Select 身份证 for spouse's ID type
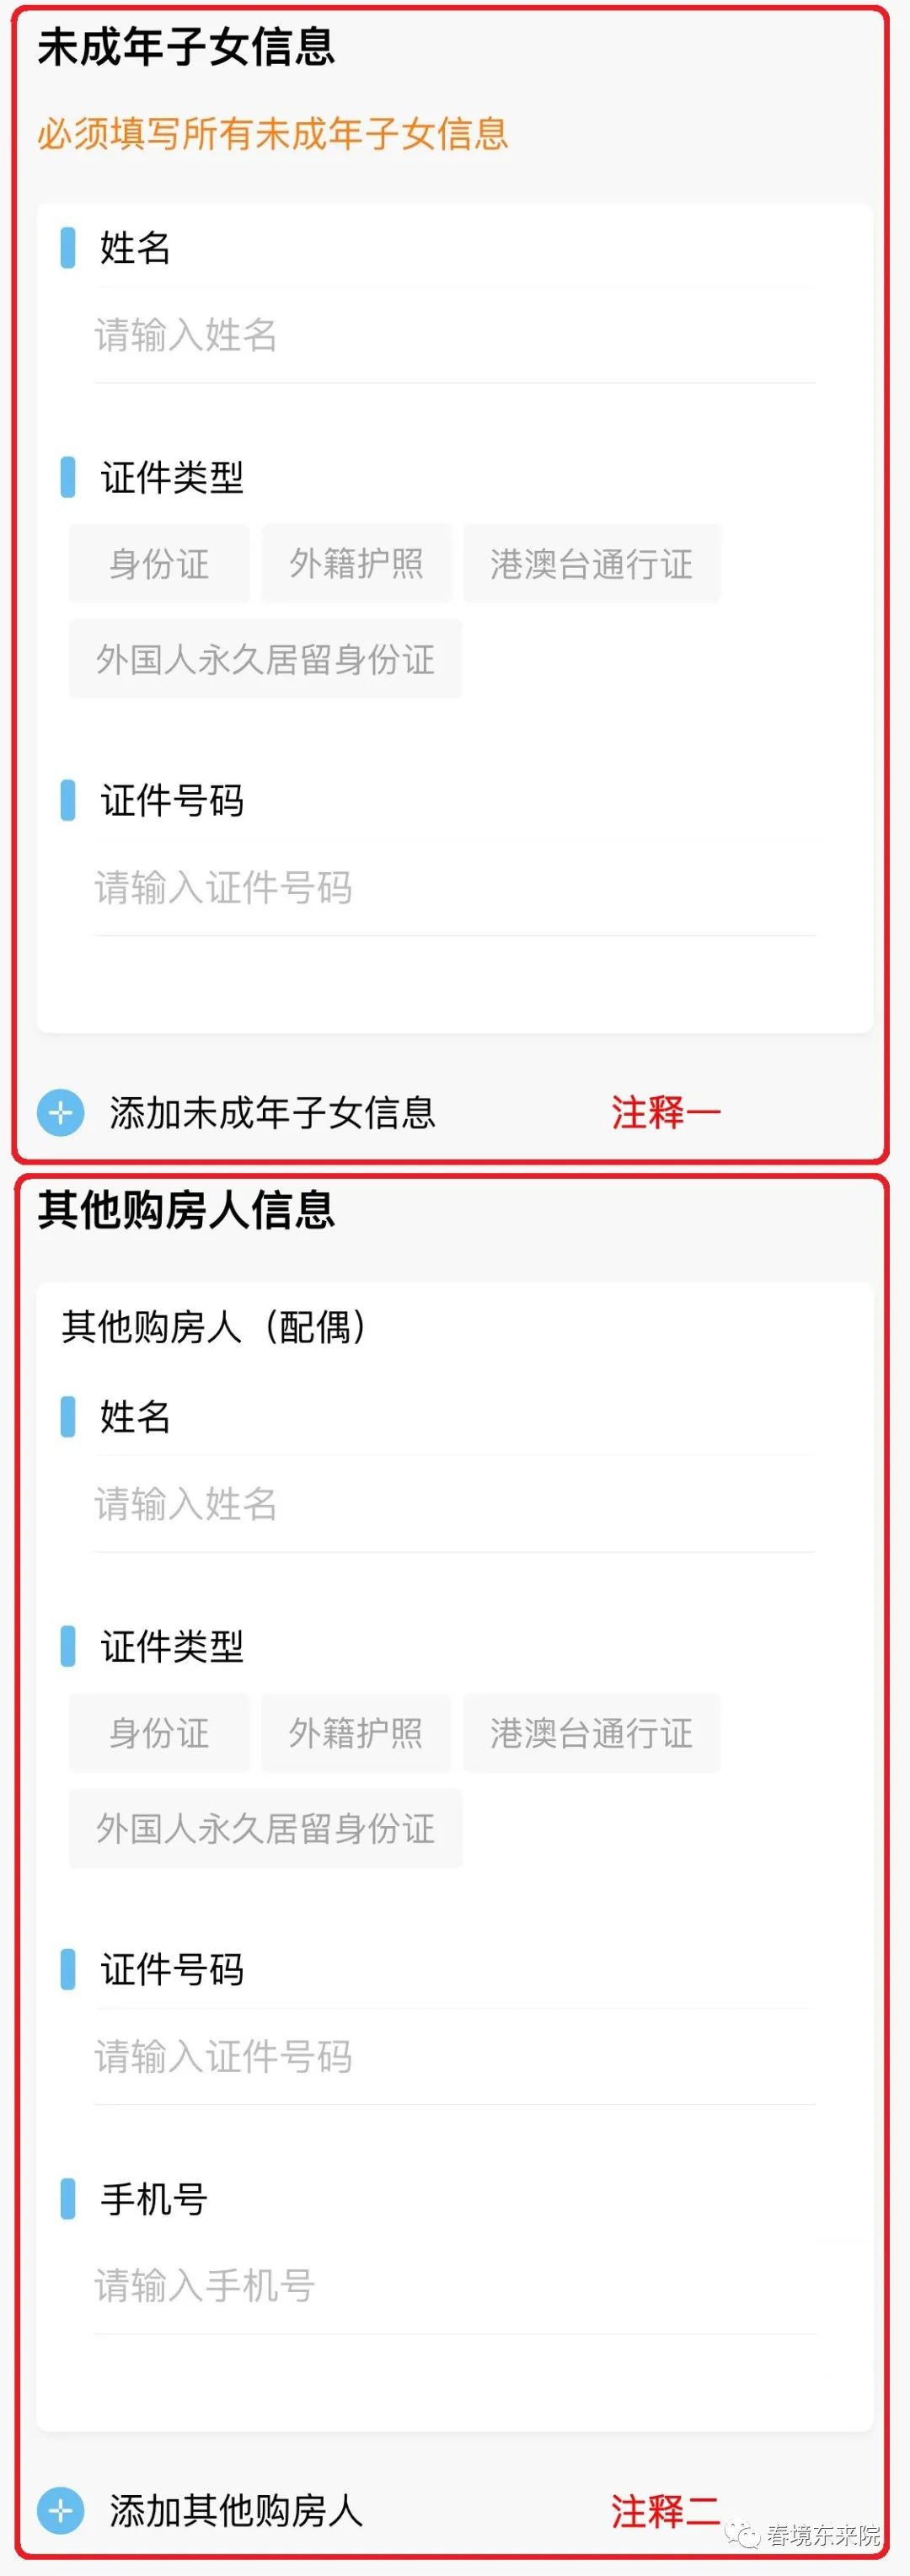This screenshot has height=2576, width=910. coord(159,1733)
